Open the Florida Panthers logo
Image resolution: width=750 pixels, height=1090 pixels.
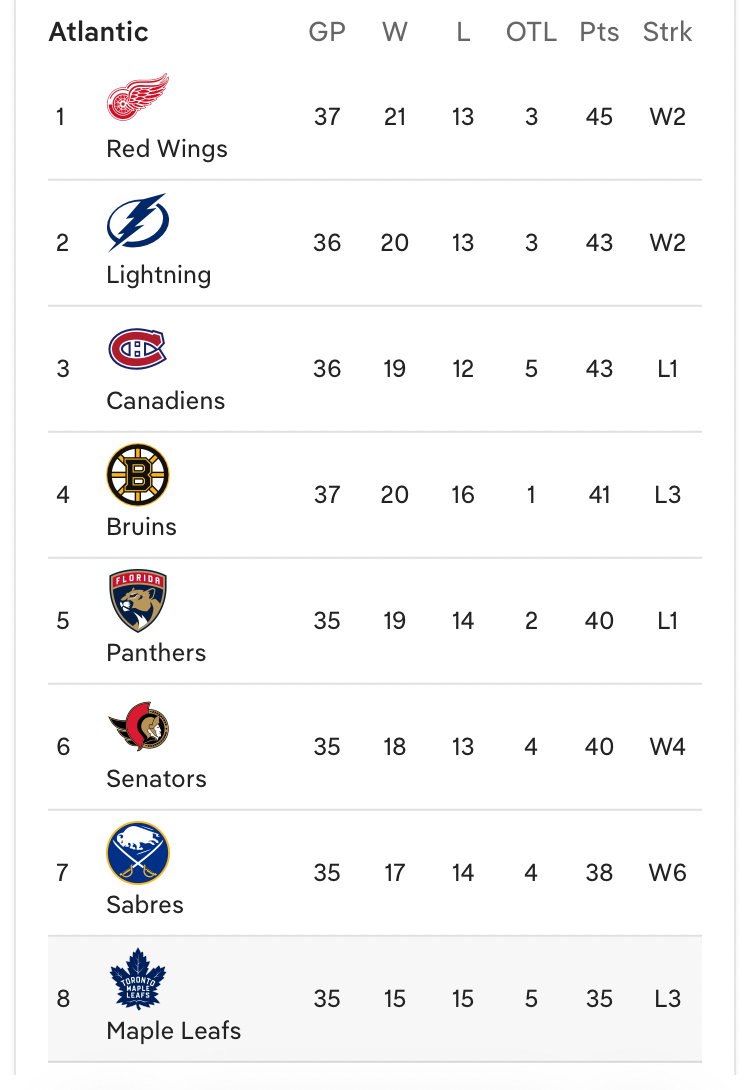[138, 601]
